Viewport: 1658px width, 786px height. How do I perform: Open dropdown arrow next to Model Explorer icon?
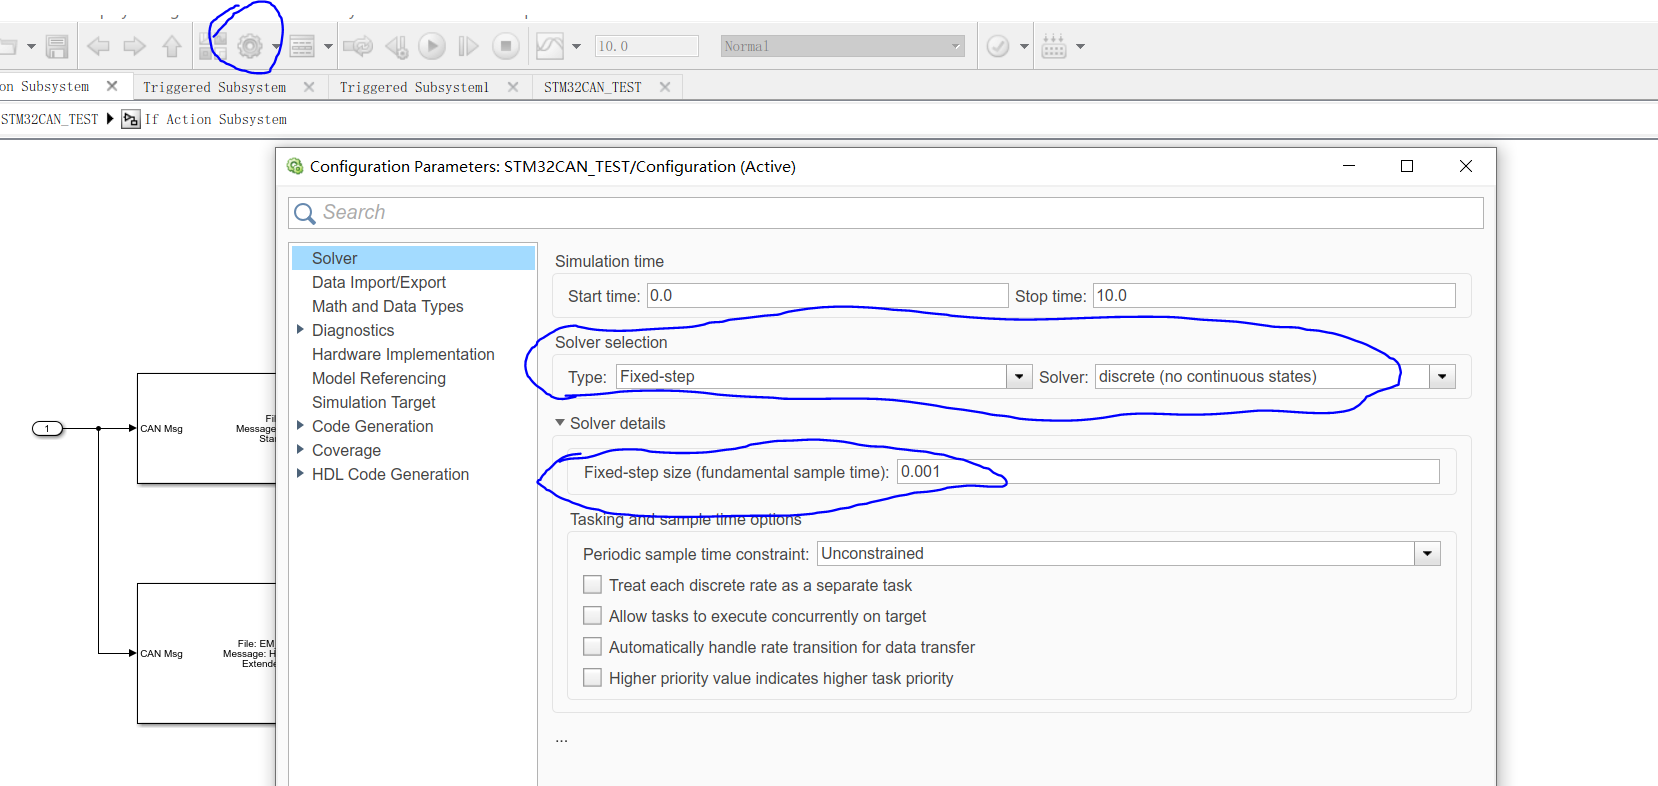coord(328,46)
